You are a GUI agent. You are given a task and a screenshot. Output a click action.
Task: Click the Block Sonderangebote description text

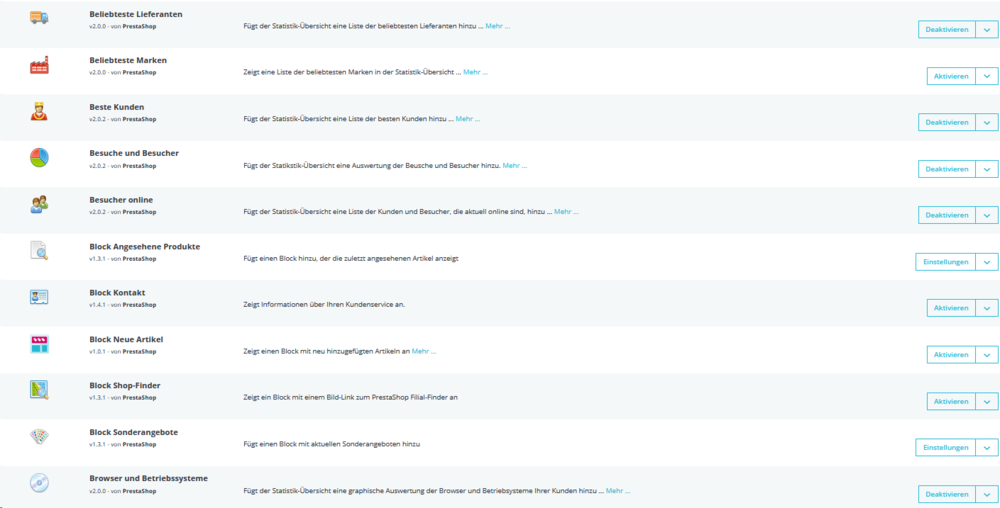(x=332, y=444)
